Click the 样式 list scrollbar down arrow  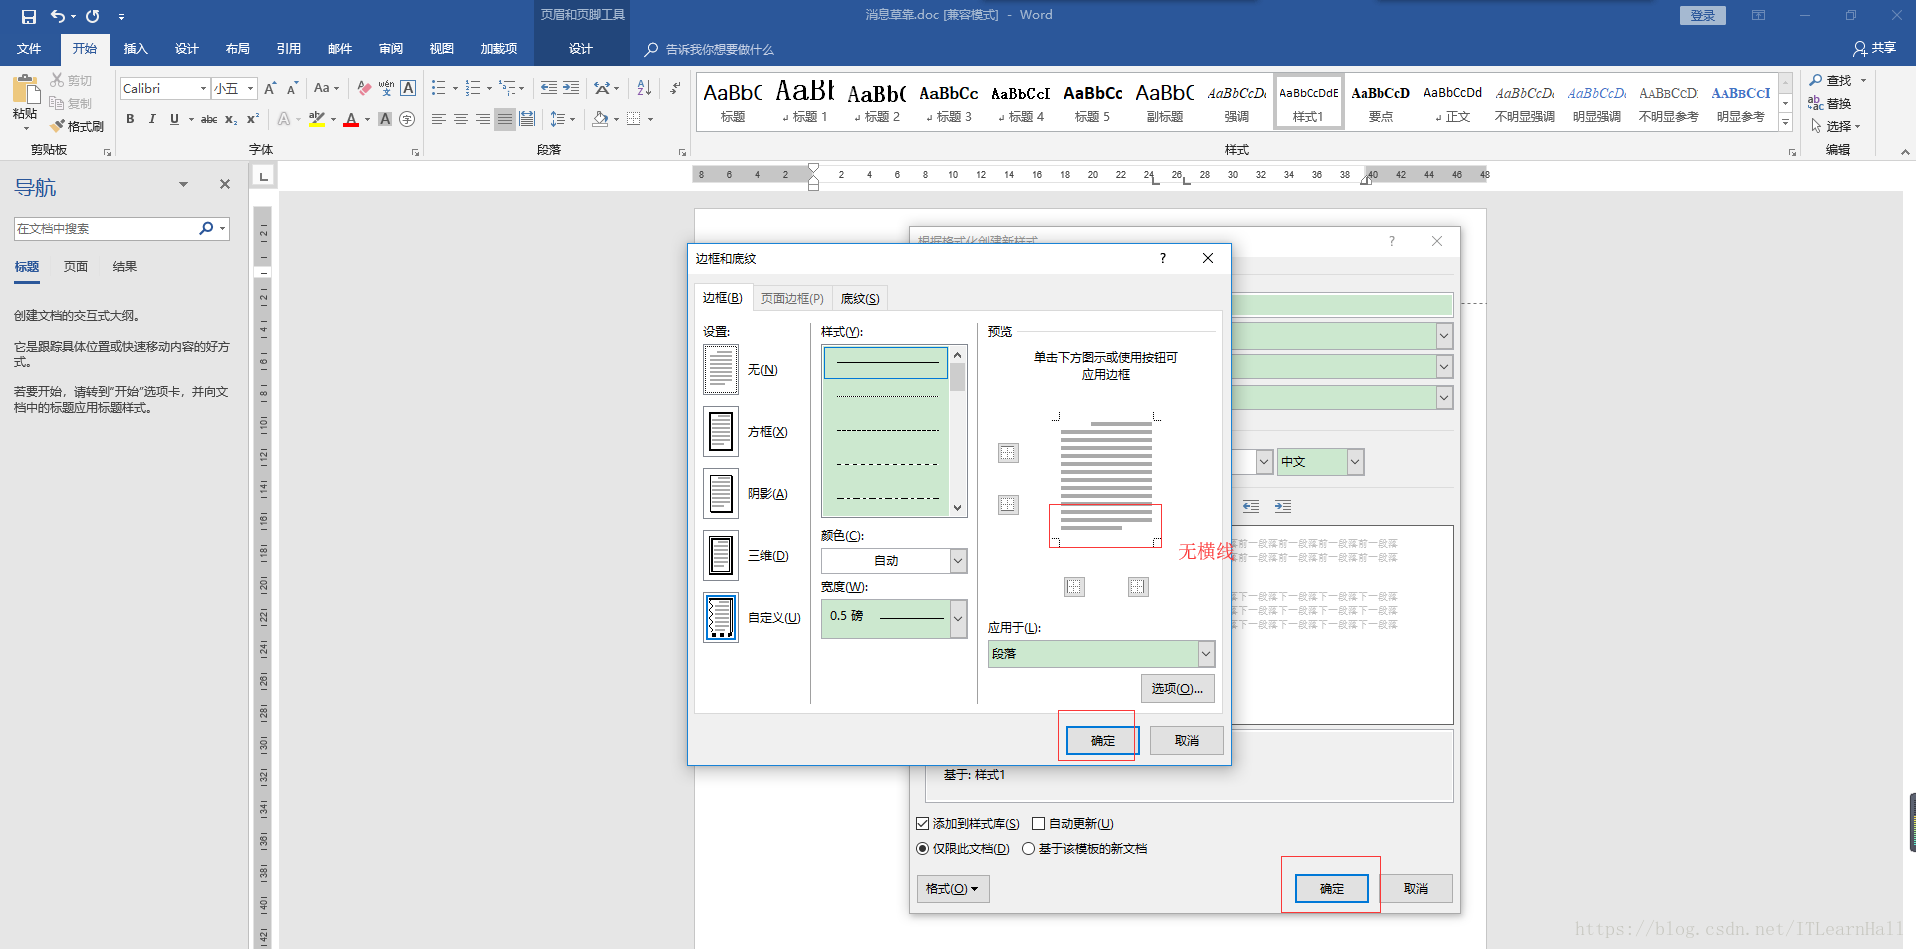pyautogui.click(x=958, y=508)
